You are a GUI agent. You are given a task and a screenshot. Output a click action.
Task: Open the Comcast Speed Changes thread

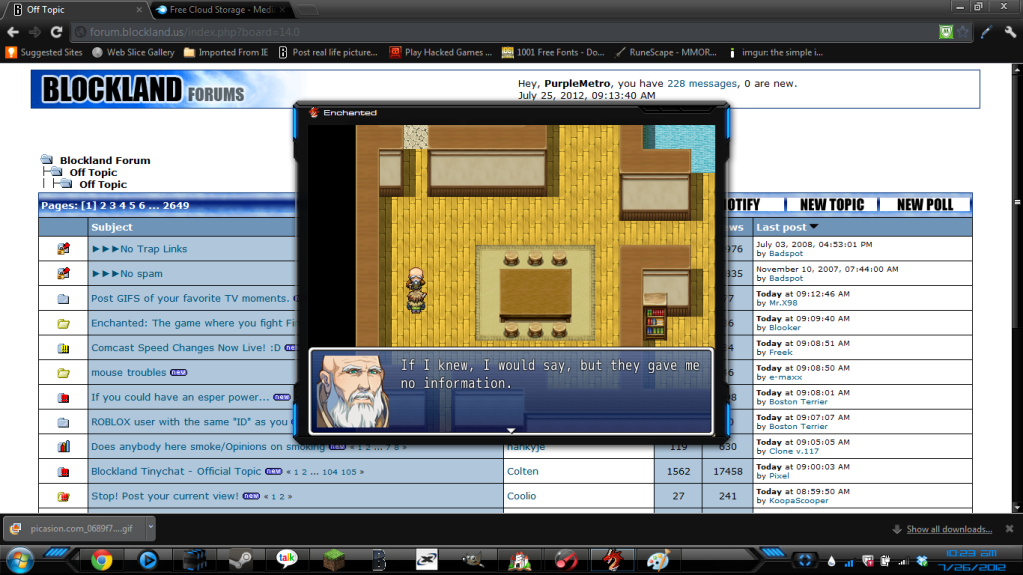(x=185, y=348)
